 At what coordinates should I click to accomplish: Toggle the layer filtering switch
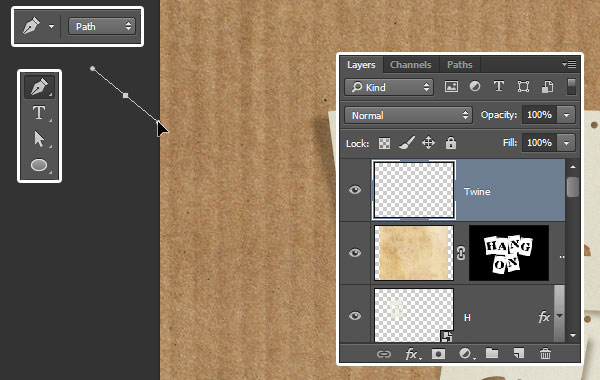[x=571, y=87]
